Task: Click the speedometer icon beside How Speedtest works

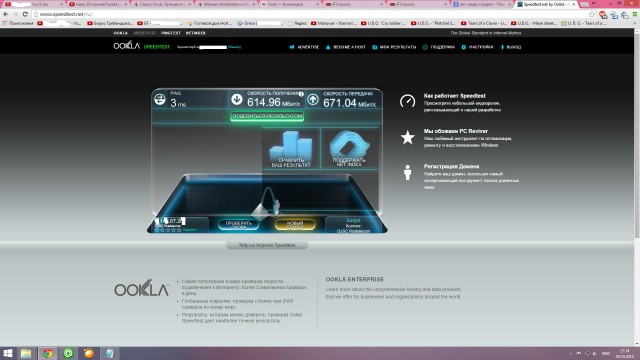Action: click(x=407, y=101)
